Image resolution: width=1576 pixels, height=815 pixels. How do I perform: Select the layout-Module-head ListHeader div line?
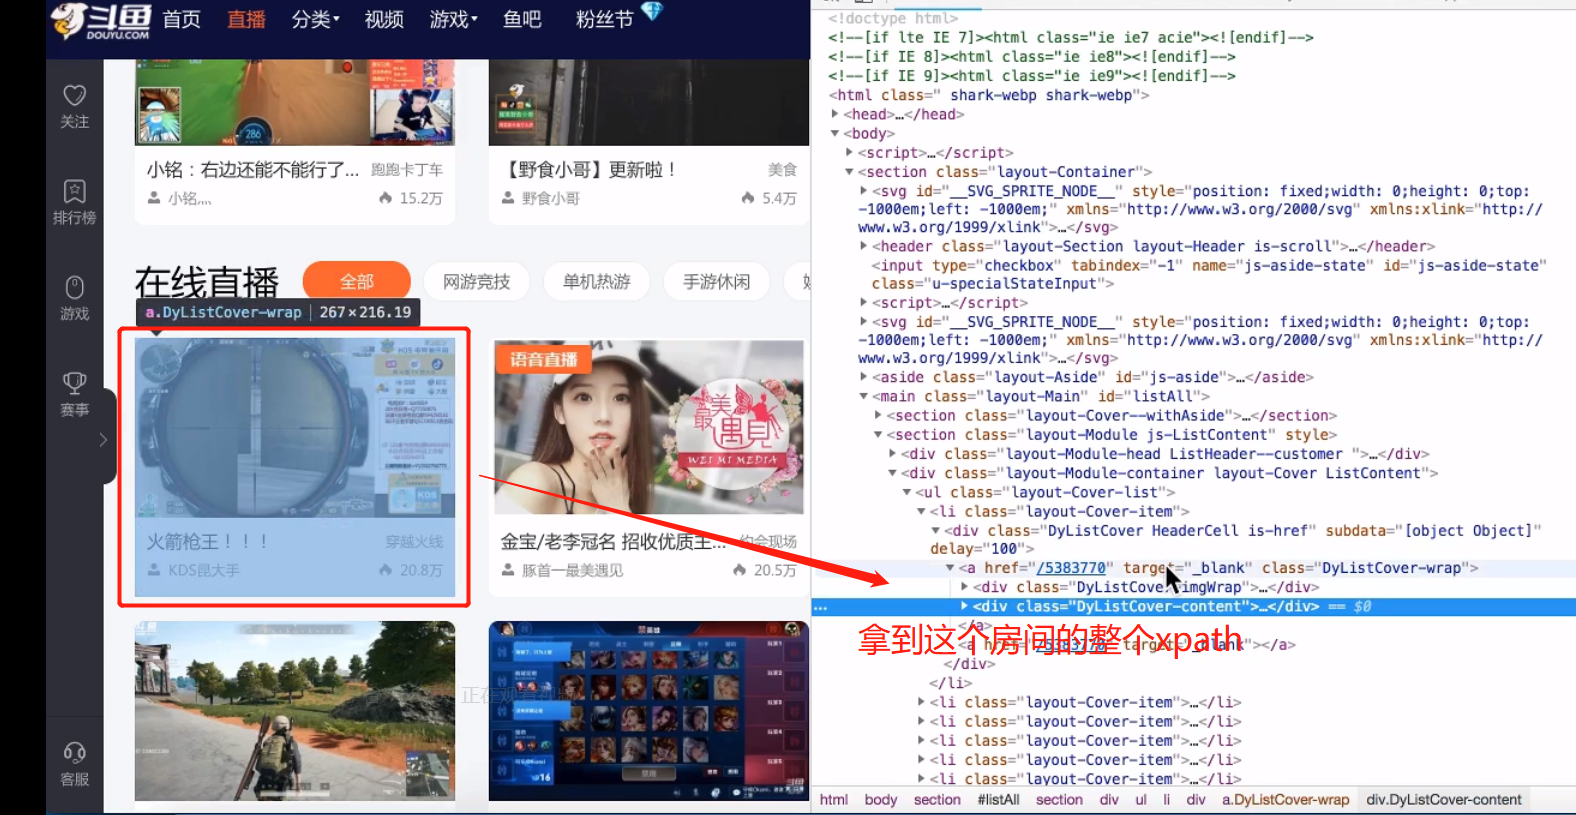(x=1166, y=454)
